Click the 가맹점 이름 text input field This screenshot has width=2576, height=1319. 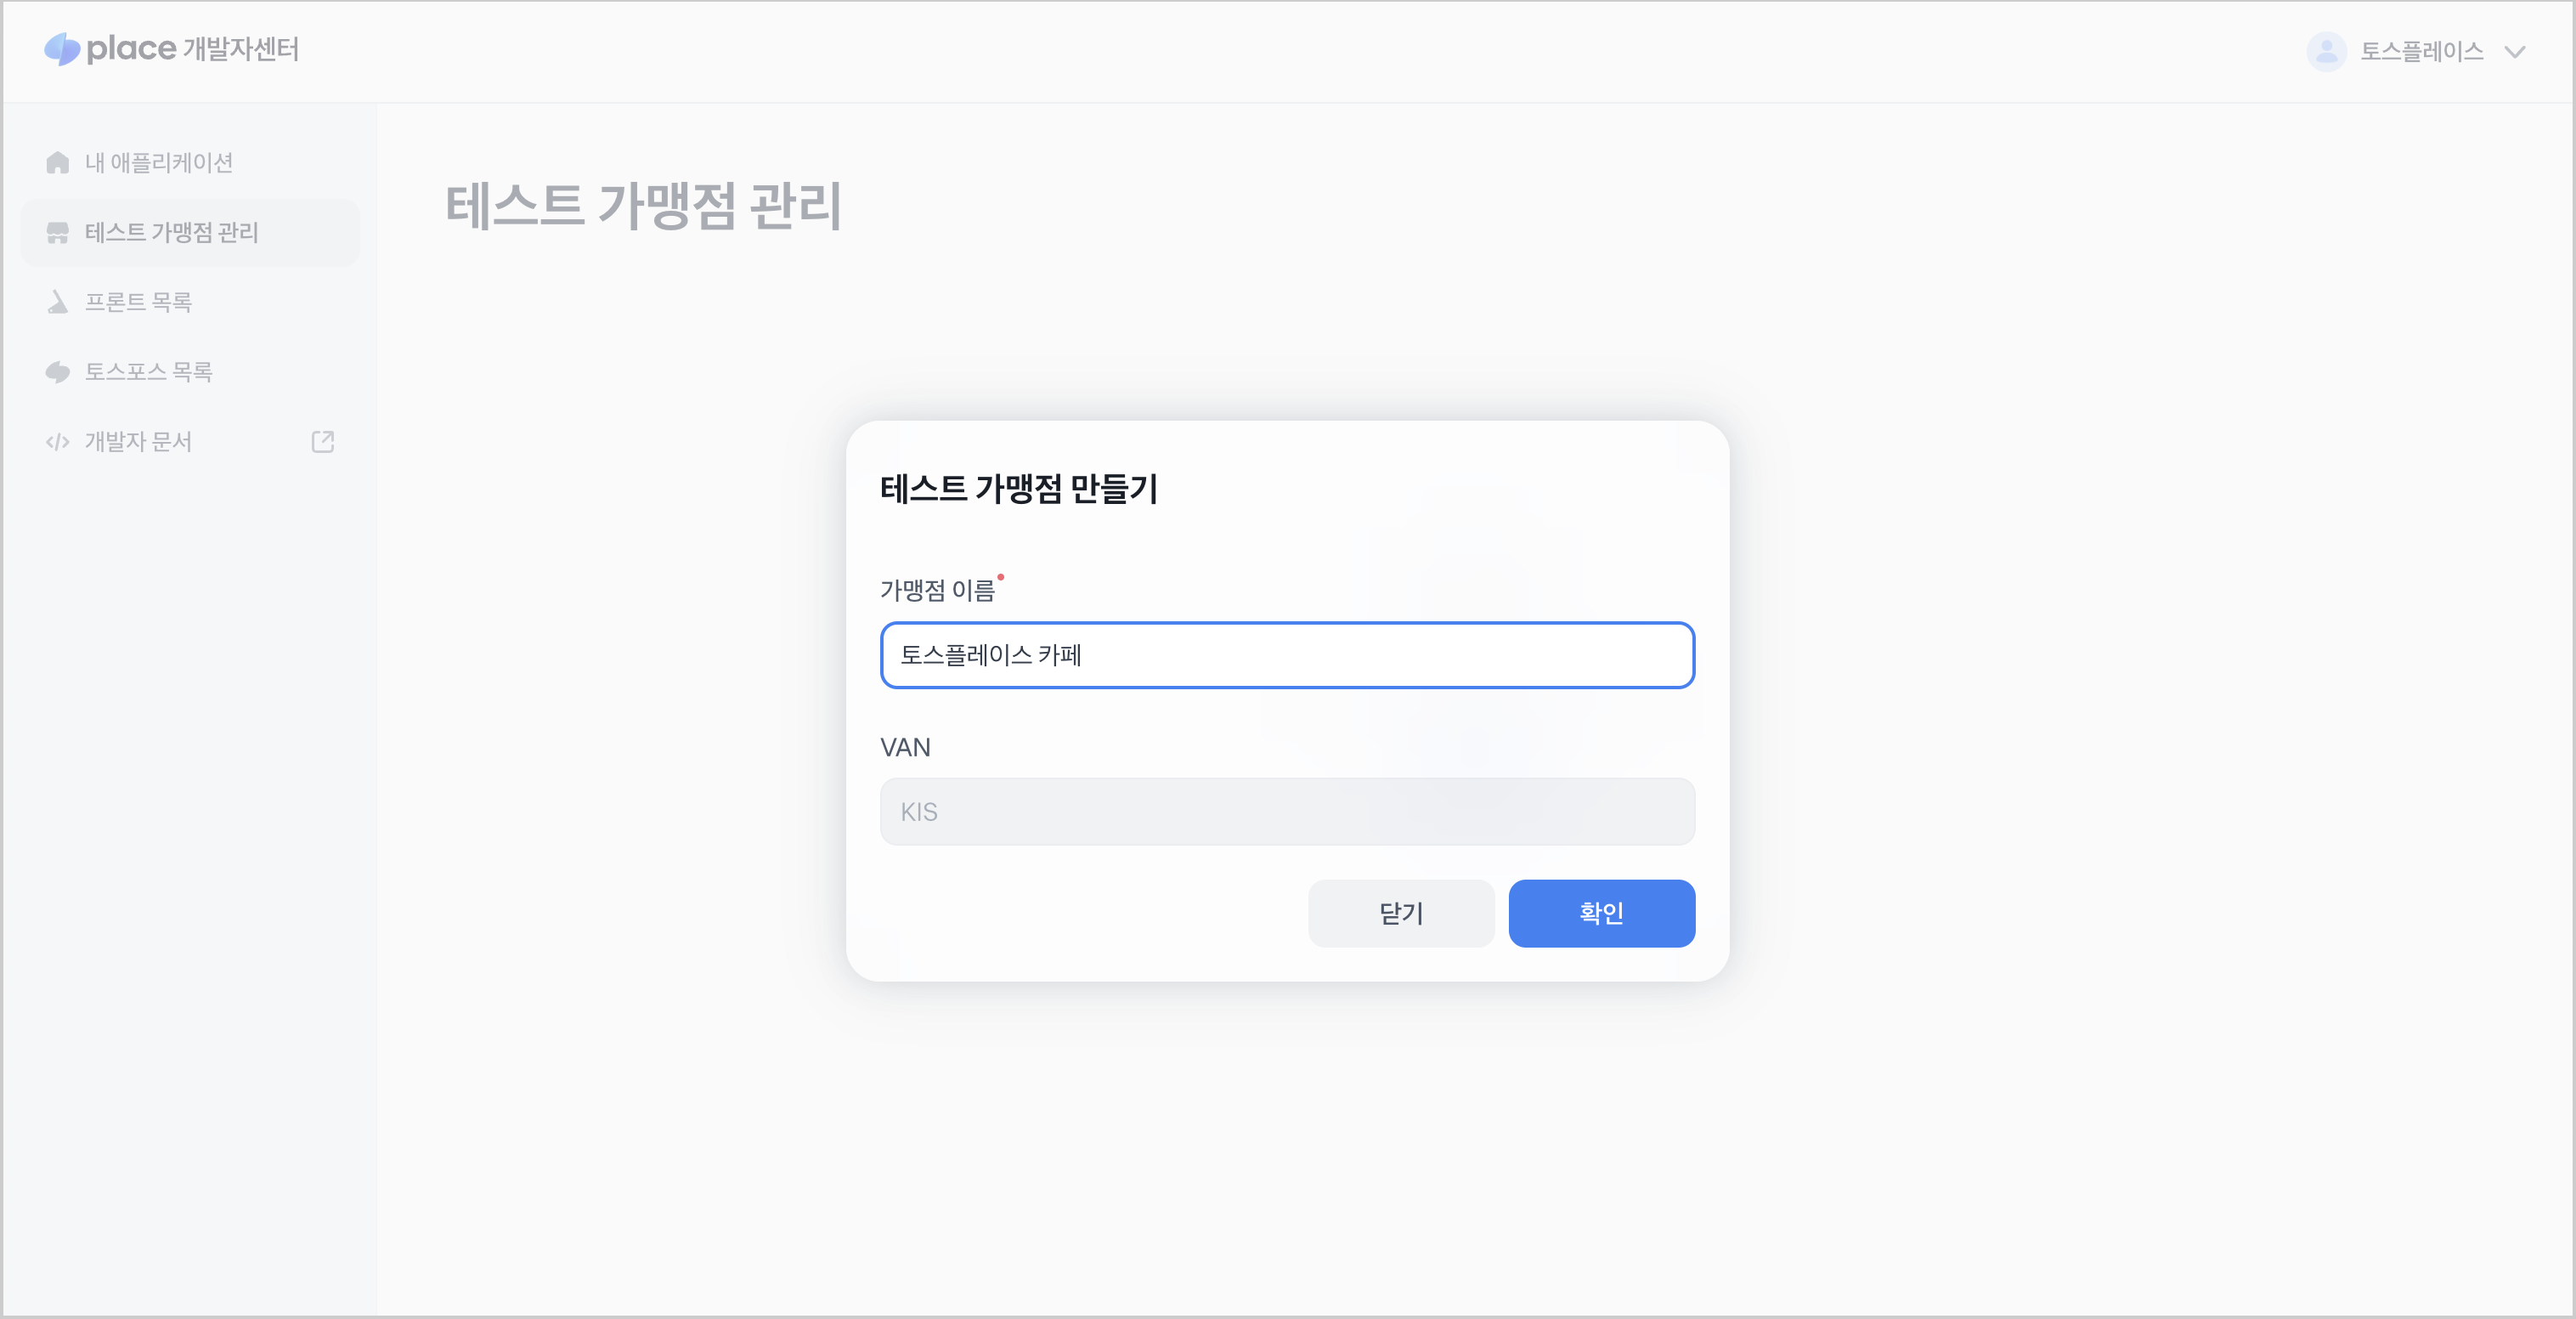(x=1286, y=656)
